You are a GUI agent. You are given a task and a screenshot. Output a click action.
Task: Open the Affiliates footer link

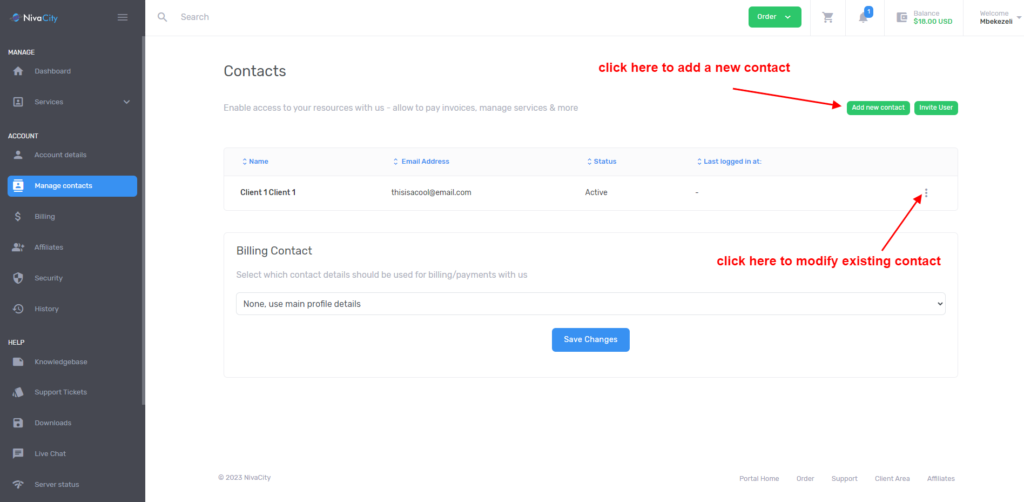(940, 479)
